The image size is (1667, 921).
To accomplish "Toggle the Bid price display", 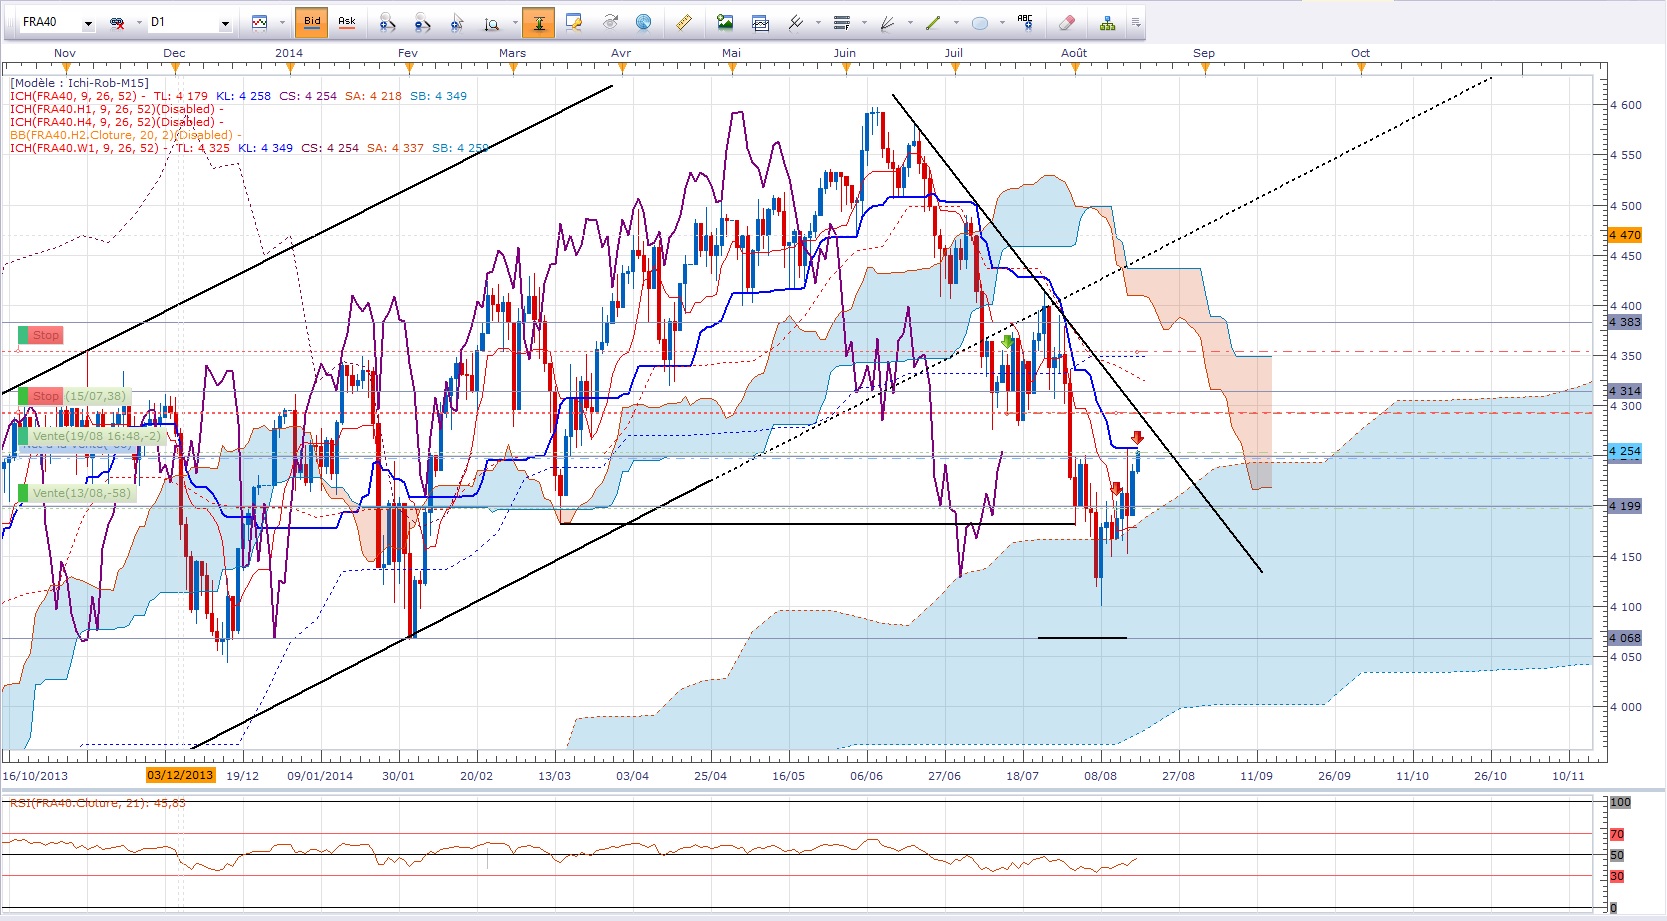I will [313, 22].
